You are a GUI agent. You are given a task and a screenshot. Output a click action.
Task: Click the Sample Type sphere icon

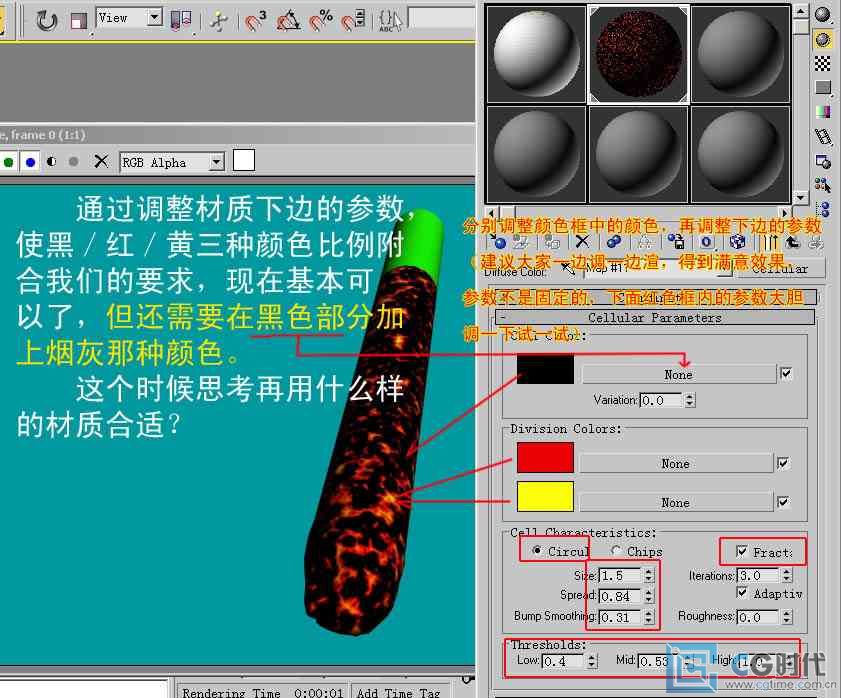click(x=823, y=14)
